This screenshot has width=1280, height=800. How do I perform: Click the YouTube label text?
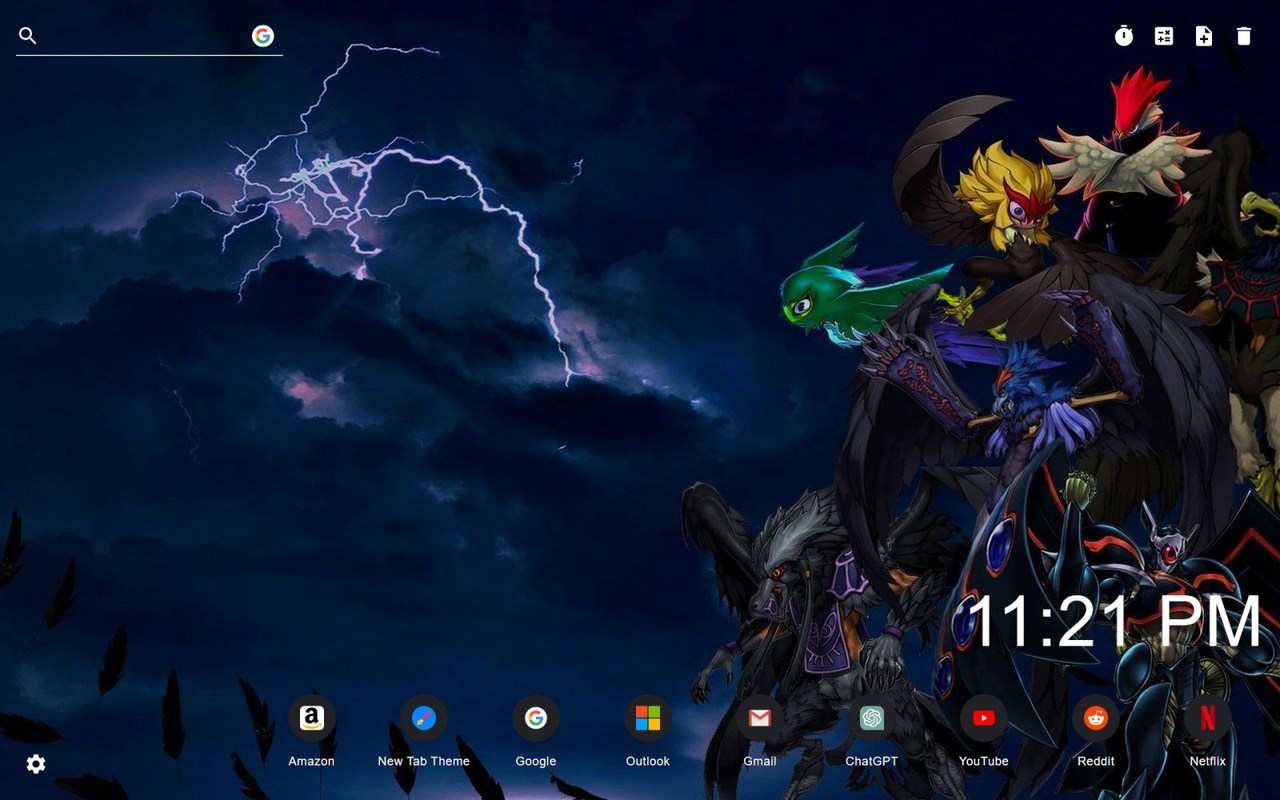(984, 761)
